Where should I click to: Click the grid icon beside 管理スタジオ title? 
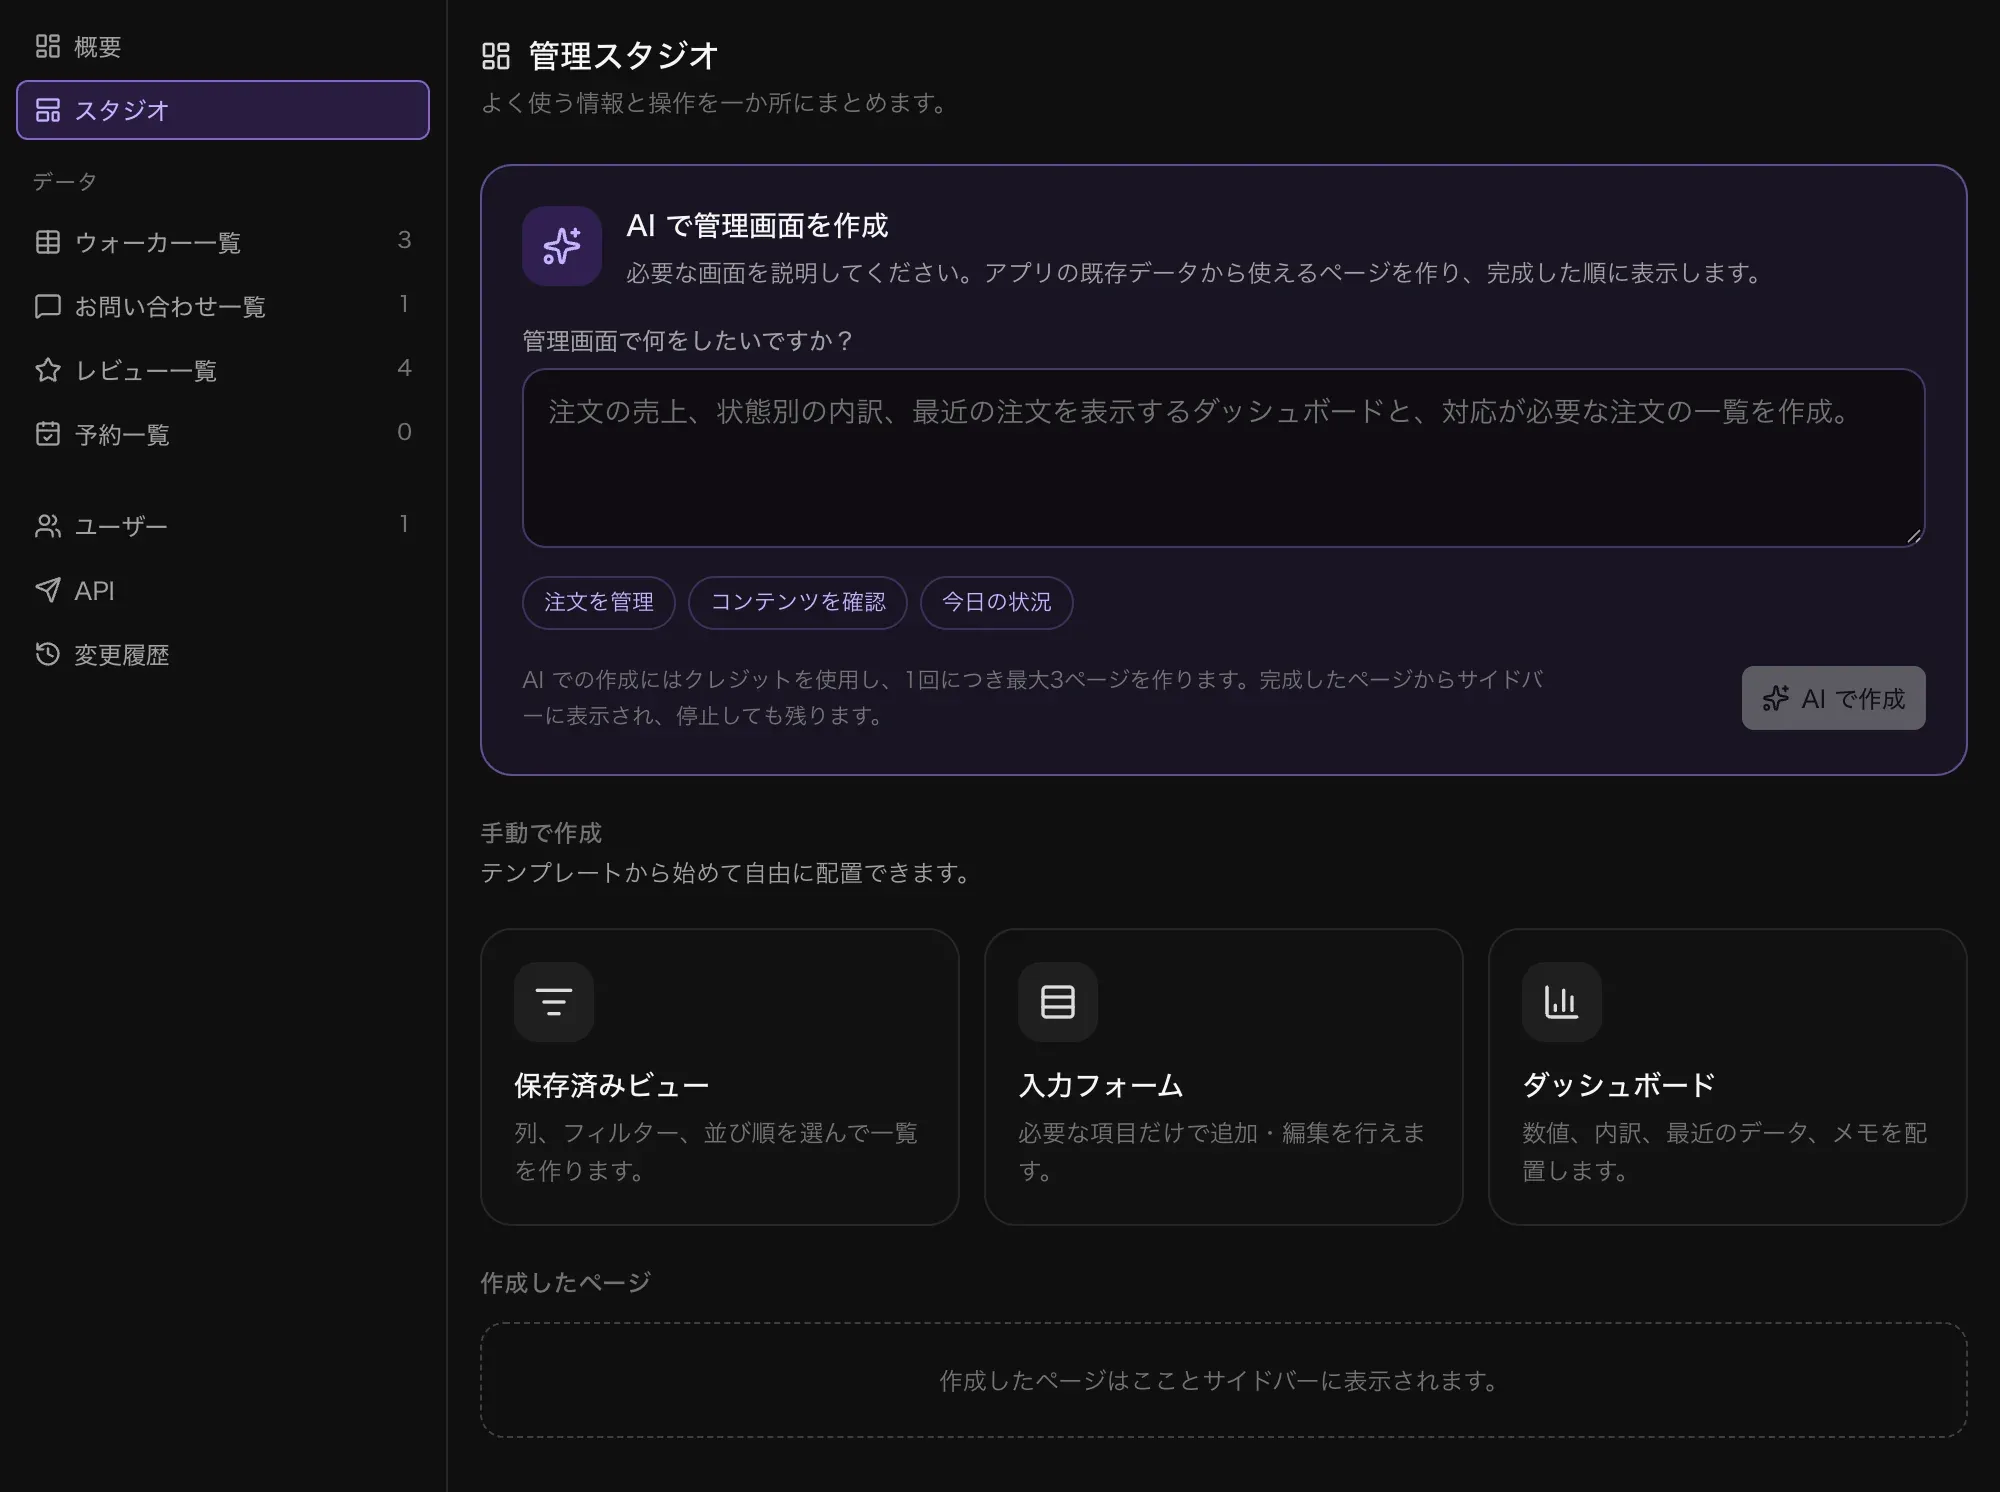click(x=496, y=56)
